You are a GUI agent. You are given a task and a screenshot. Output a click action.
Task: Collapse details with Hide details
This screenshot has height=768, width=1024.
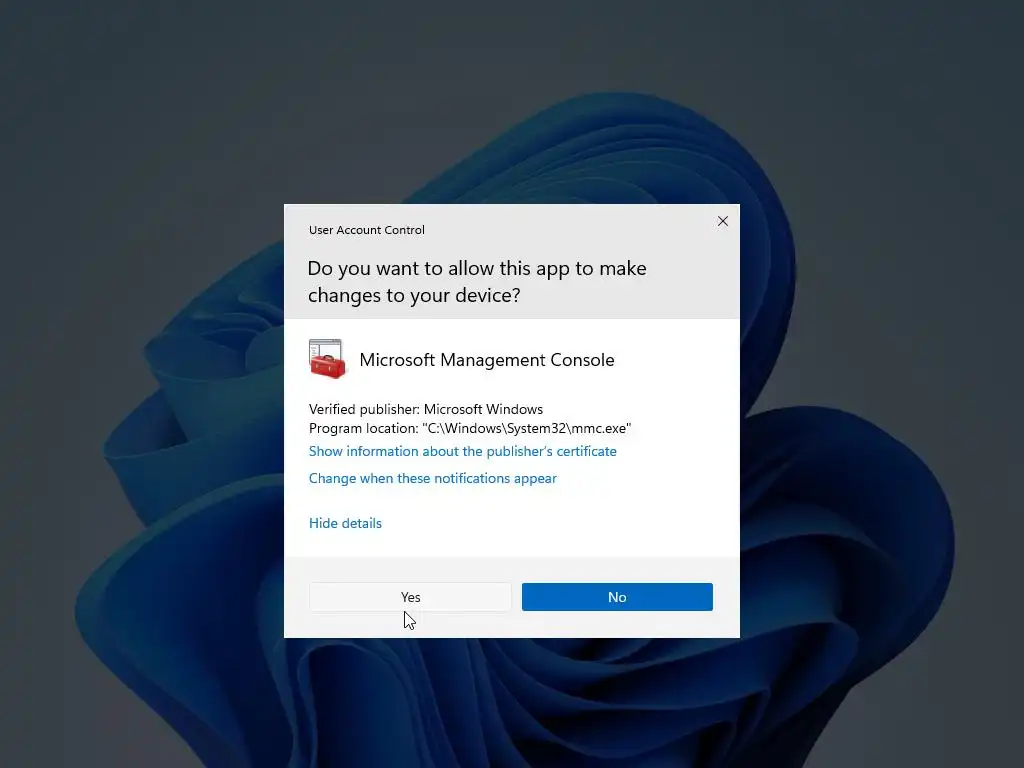pos(345,523)
